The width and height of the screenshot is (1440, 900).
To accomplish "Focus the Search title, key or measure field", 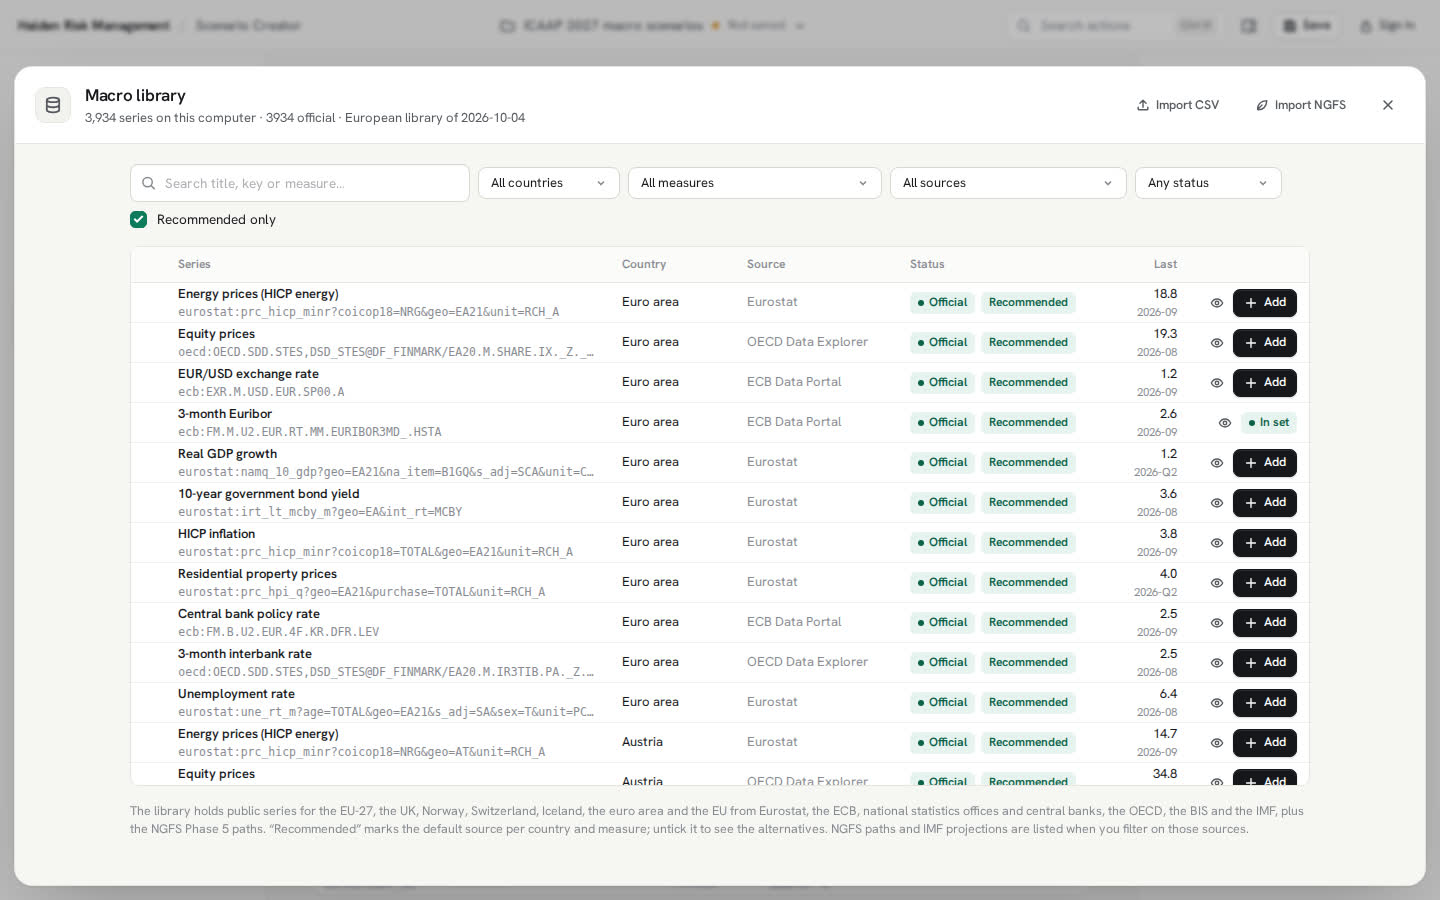I will point(300,183).
